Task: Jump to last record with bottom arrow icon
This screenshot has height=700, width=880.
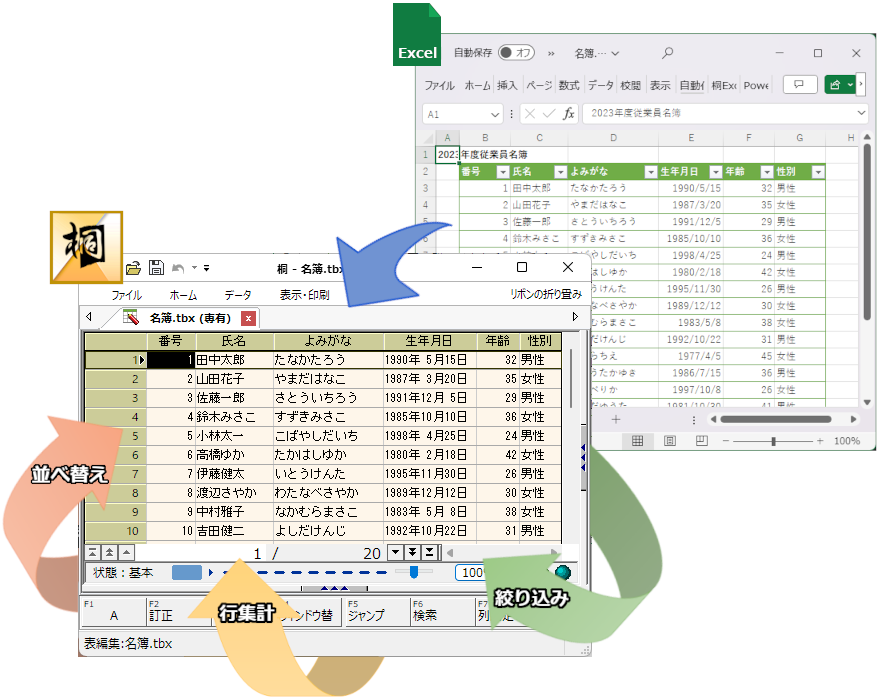Action: (x=429, y=553)
